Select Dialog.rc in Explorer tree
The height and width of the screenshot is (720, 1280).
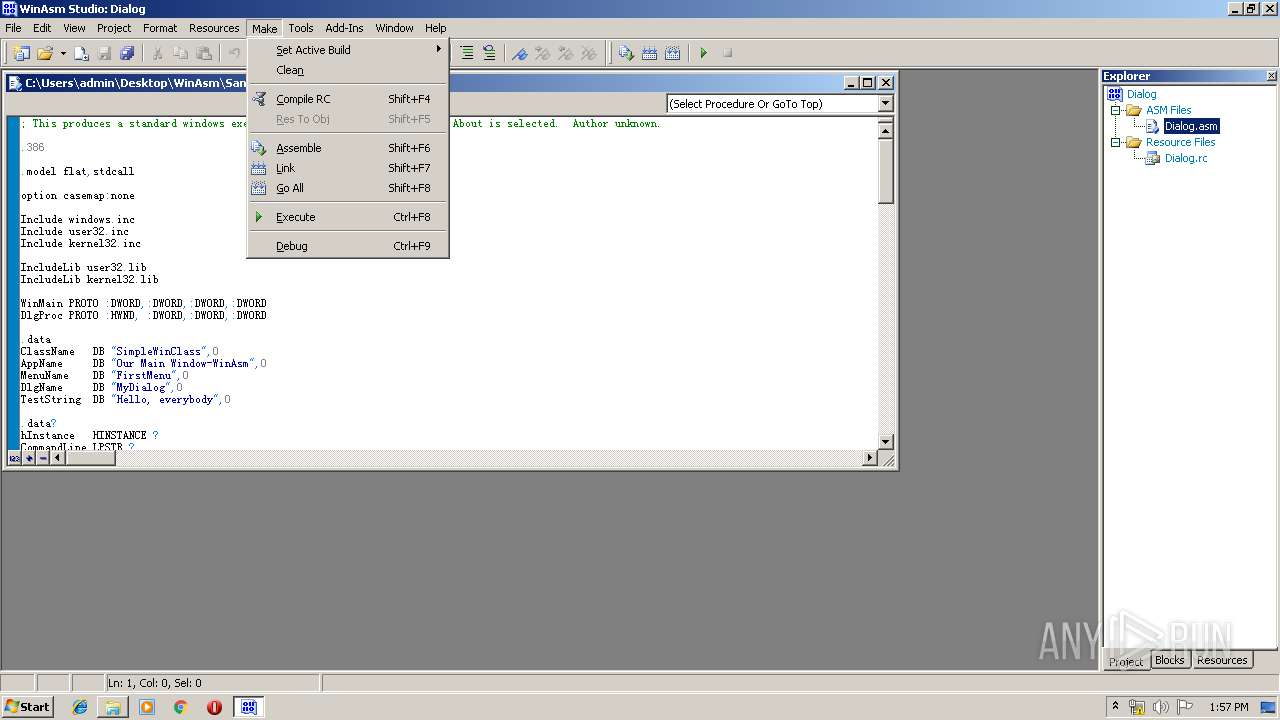[1186, 158]
